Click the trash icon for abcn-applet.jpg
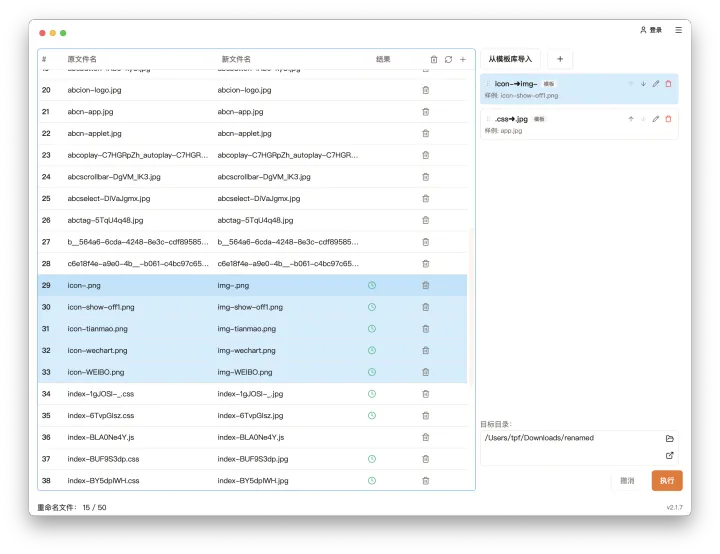This screenshot has width=720, height=554. pos(426,133)
